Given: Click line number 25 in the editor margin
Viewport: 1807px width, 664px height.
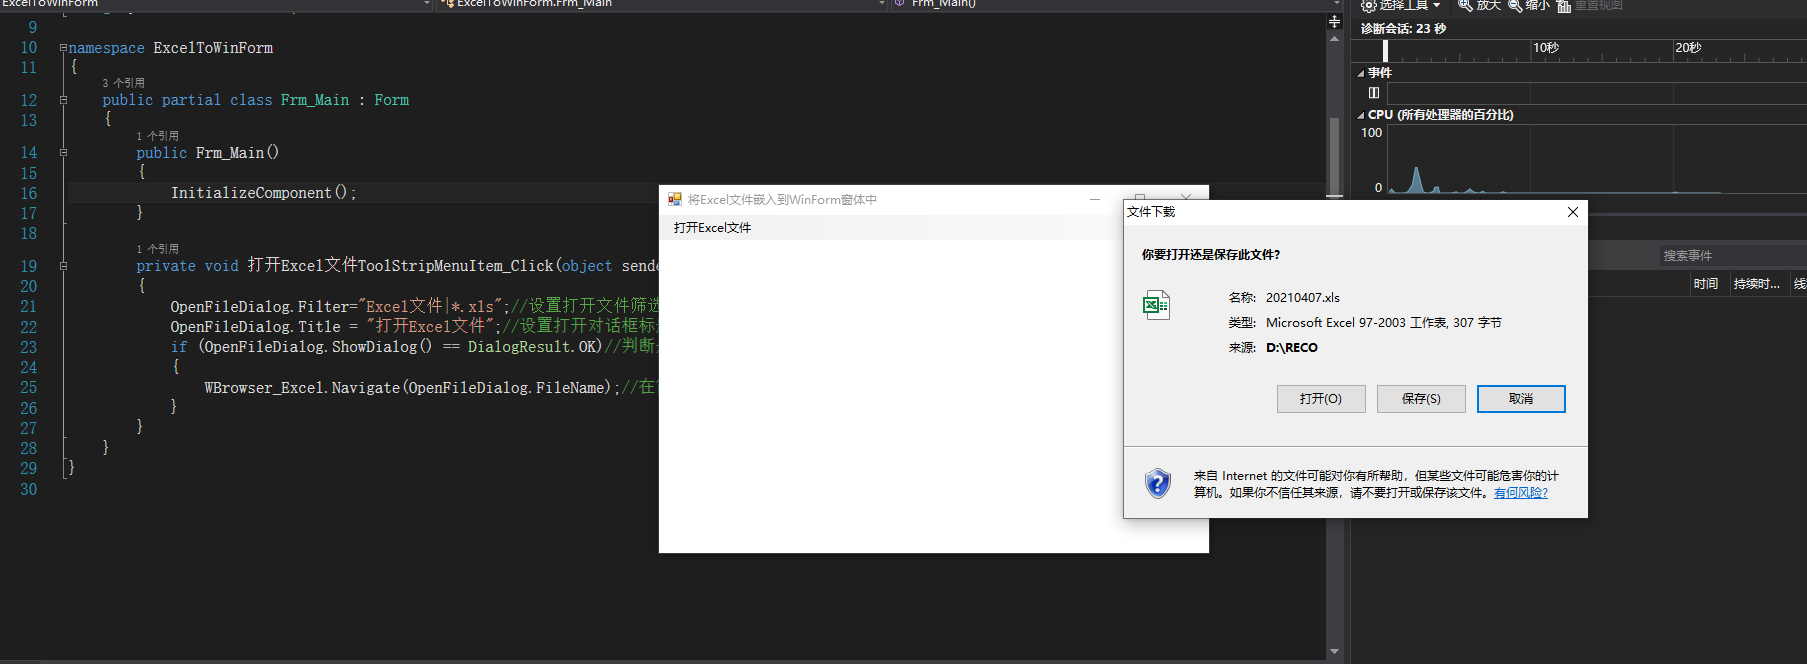Looking at the screenshot, I should [x=29, y=388].
